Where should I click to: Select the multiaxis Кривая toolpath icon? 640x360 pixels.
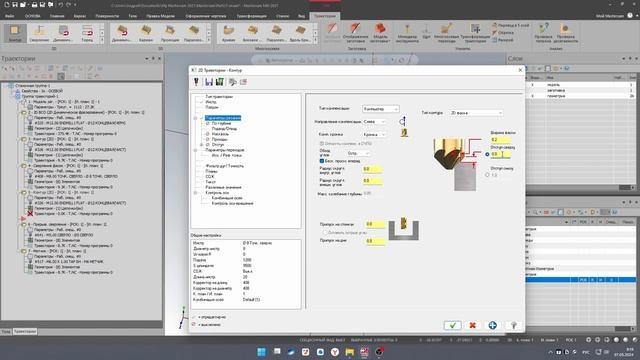tap(229, 33)
